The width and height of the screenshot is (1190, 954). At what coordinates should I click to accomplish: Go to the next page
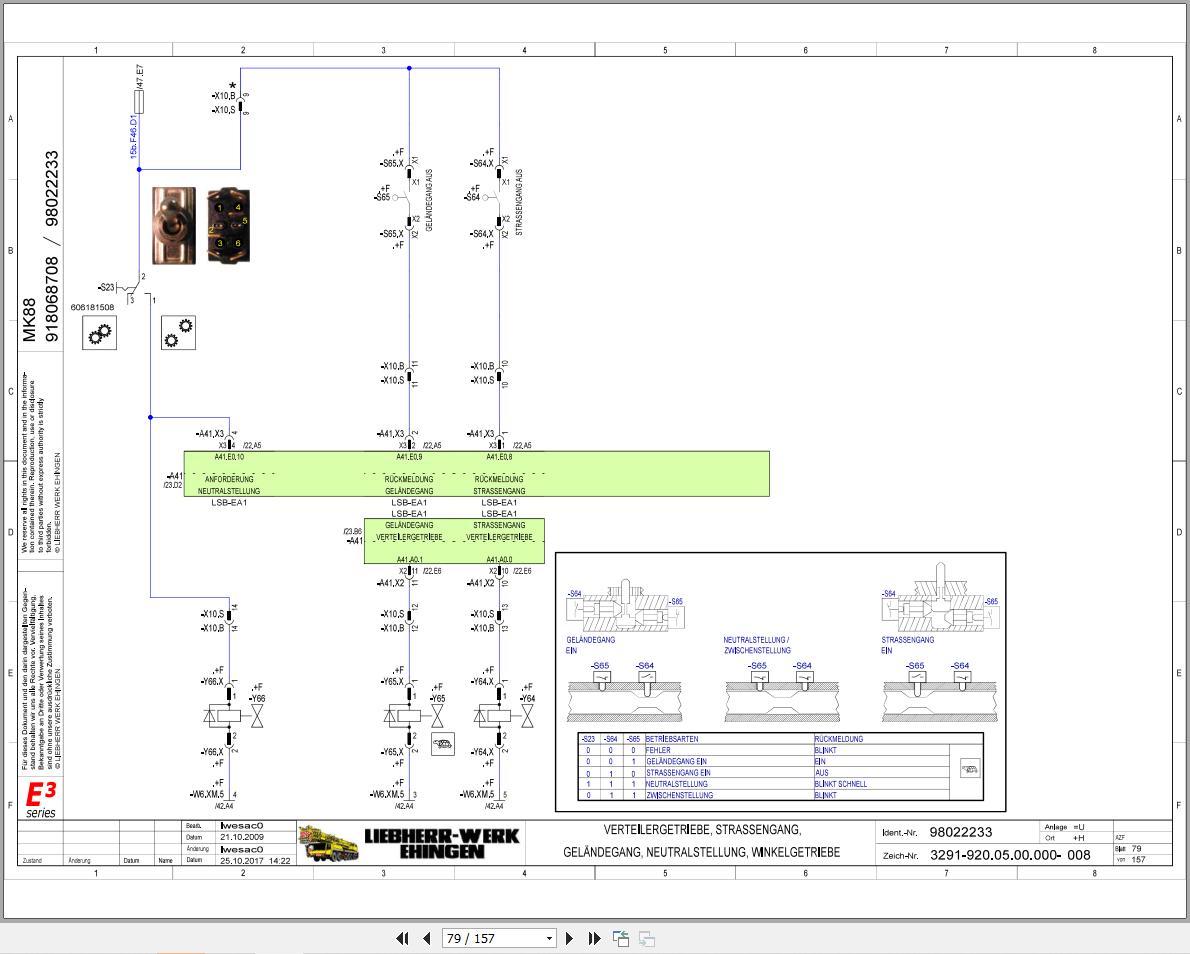pyautogui.click(x=570, y=939)
